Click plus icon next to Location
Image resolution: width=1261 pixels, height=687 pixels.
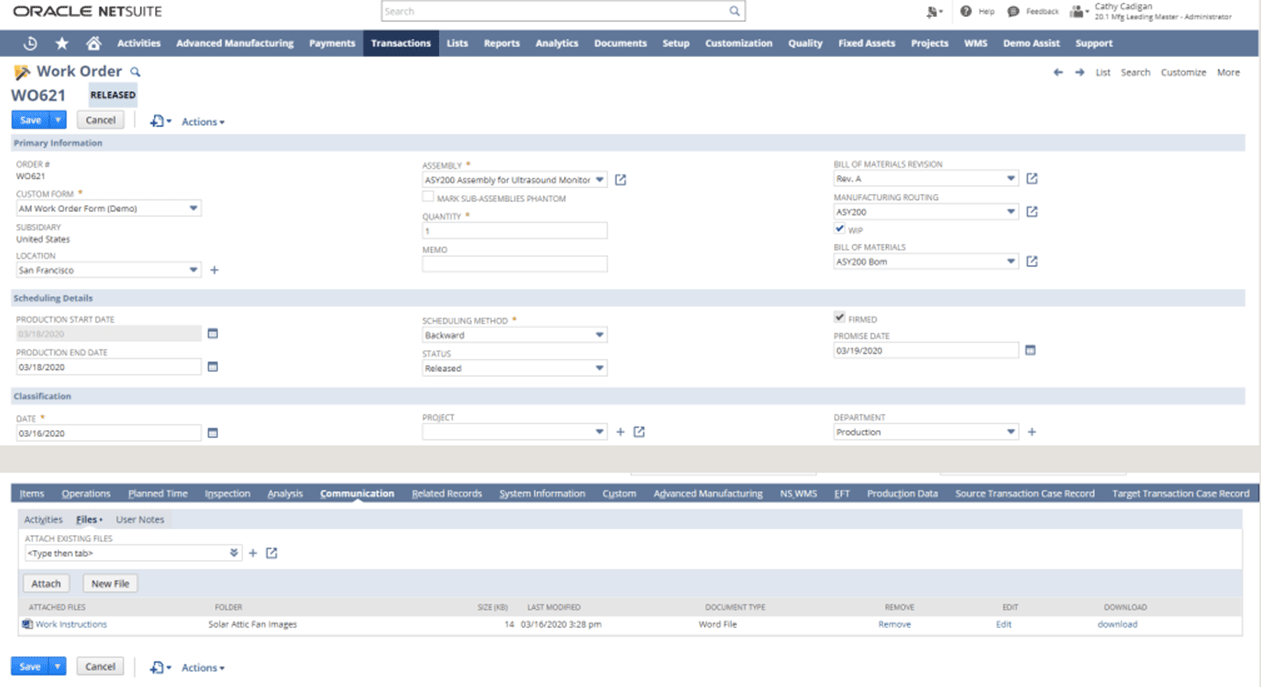tap(214, 270)
